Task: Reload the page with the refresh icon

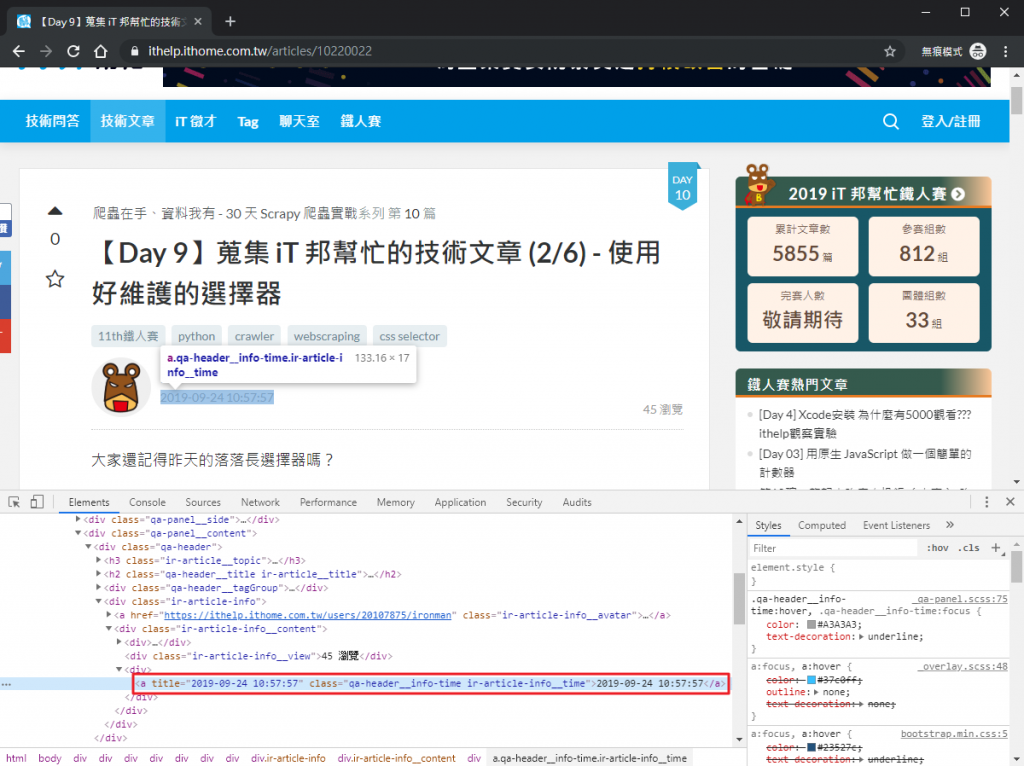Action: [x=73, y=51]
